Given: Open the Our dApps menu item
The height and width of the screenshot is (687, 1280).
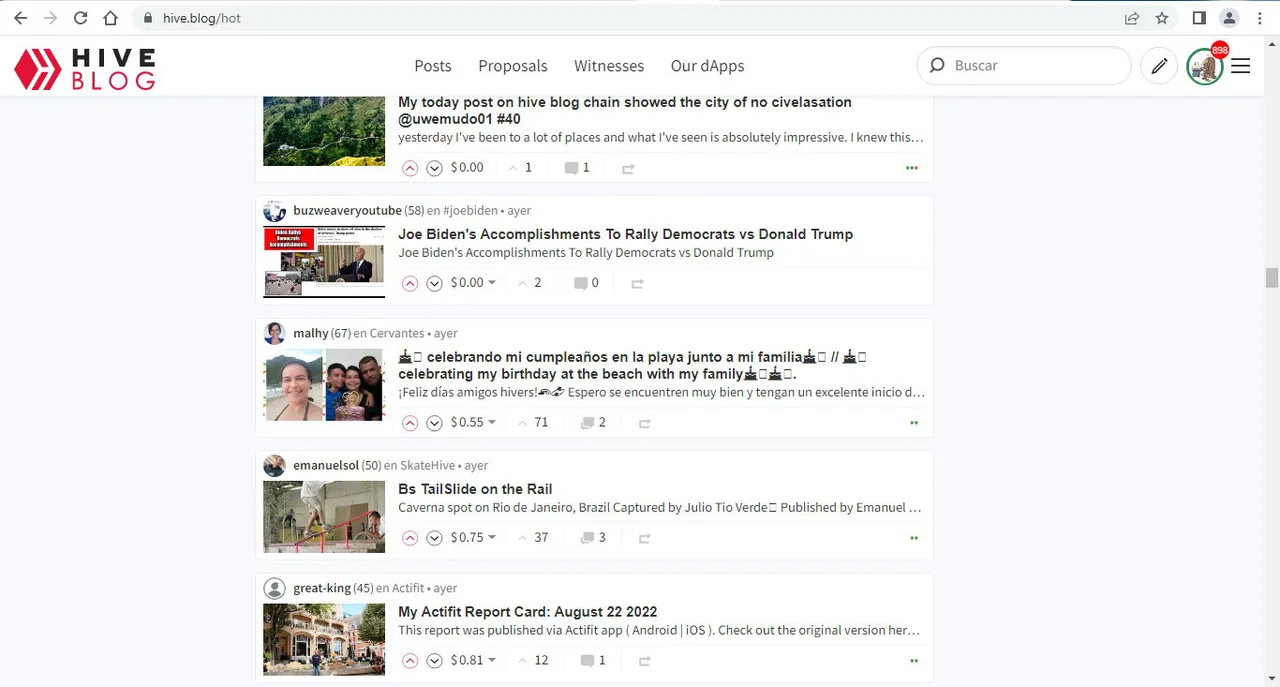Looking at the screenshot, I should [x=707, y=66].
